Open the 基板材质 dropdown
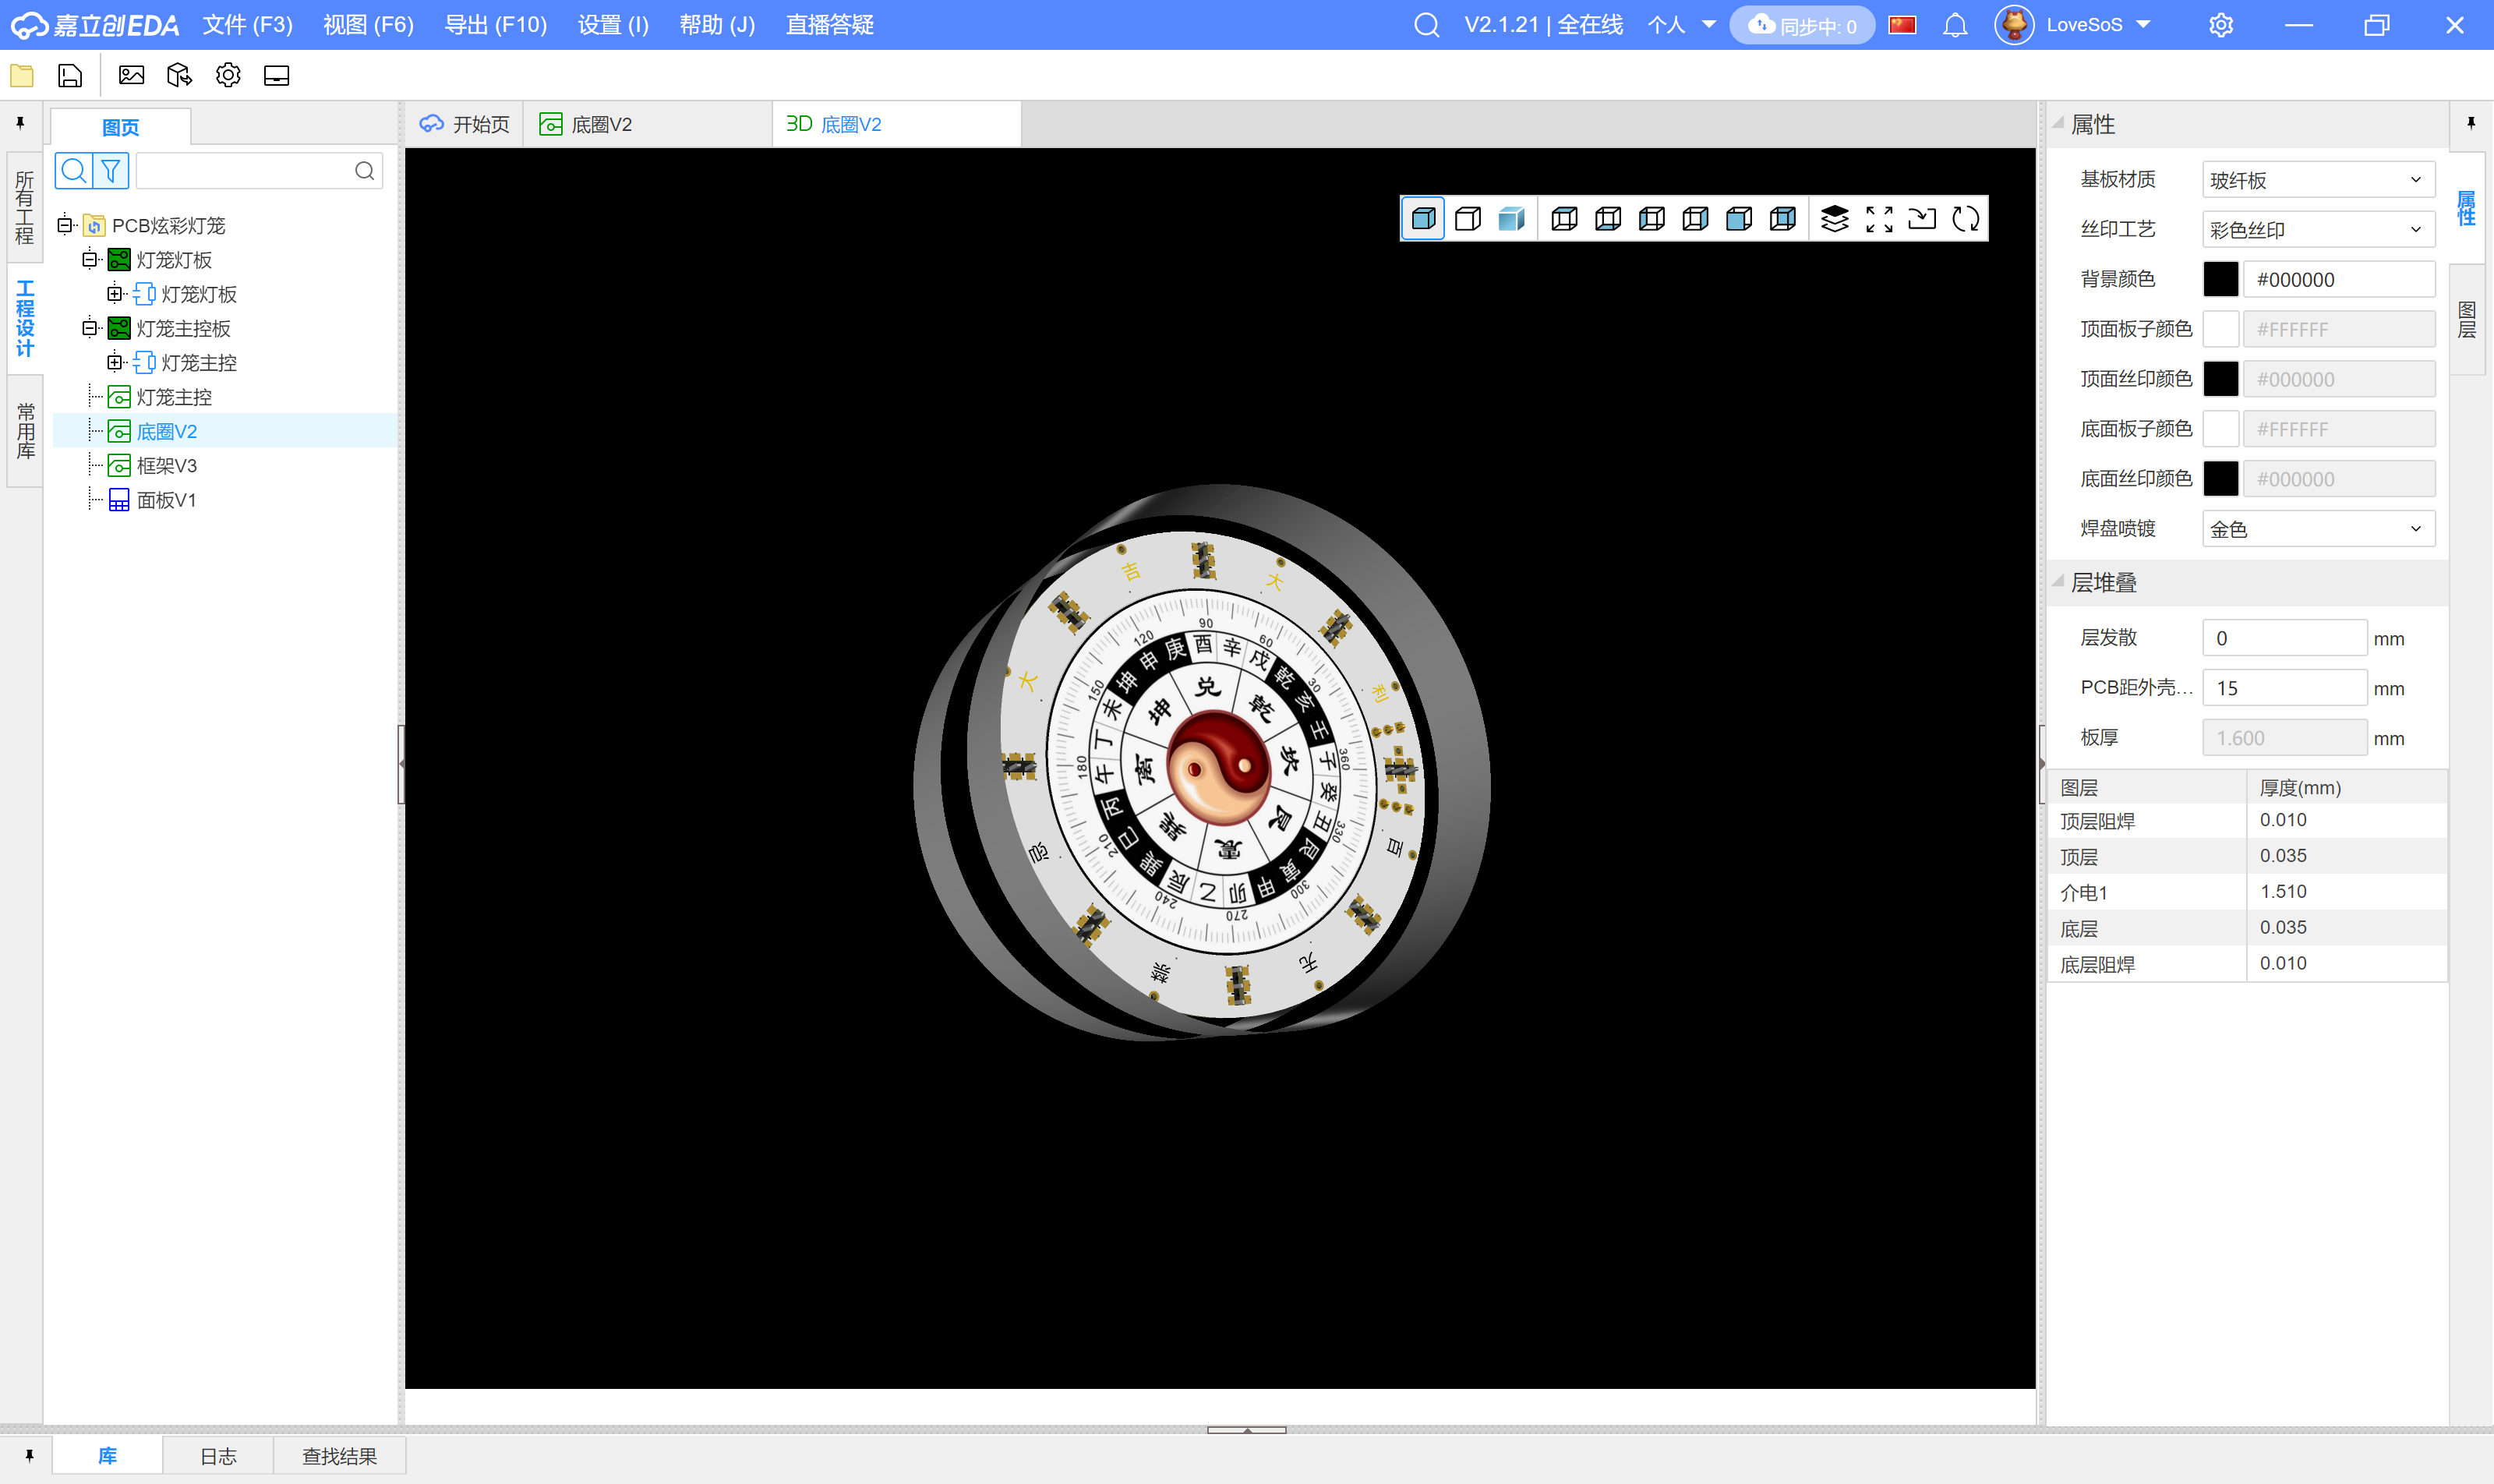Viewport: 2494px width, 1484px height. point(2317,180)
